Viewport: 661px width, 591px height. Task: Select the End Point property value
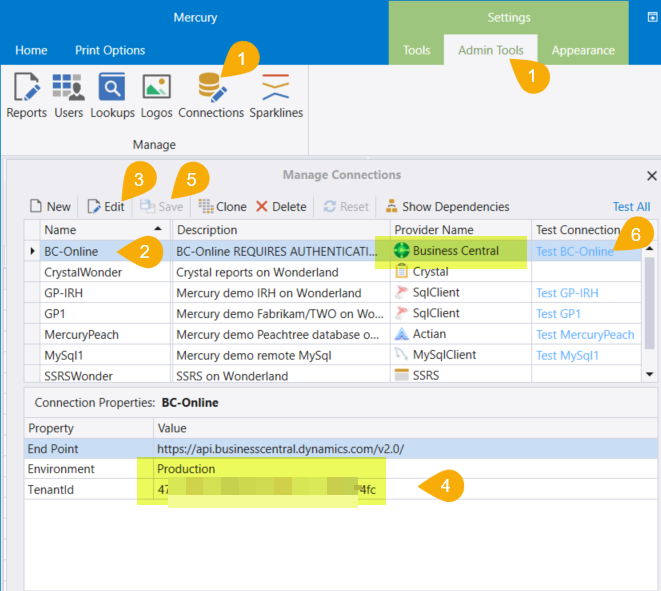tap(405, 449)
